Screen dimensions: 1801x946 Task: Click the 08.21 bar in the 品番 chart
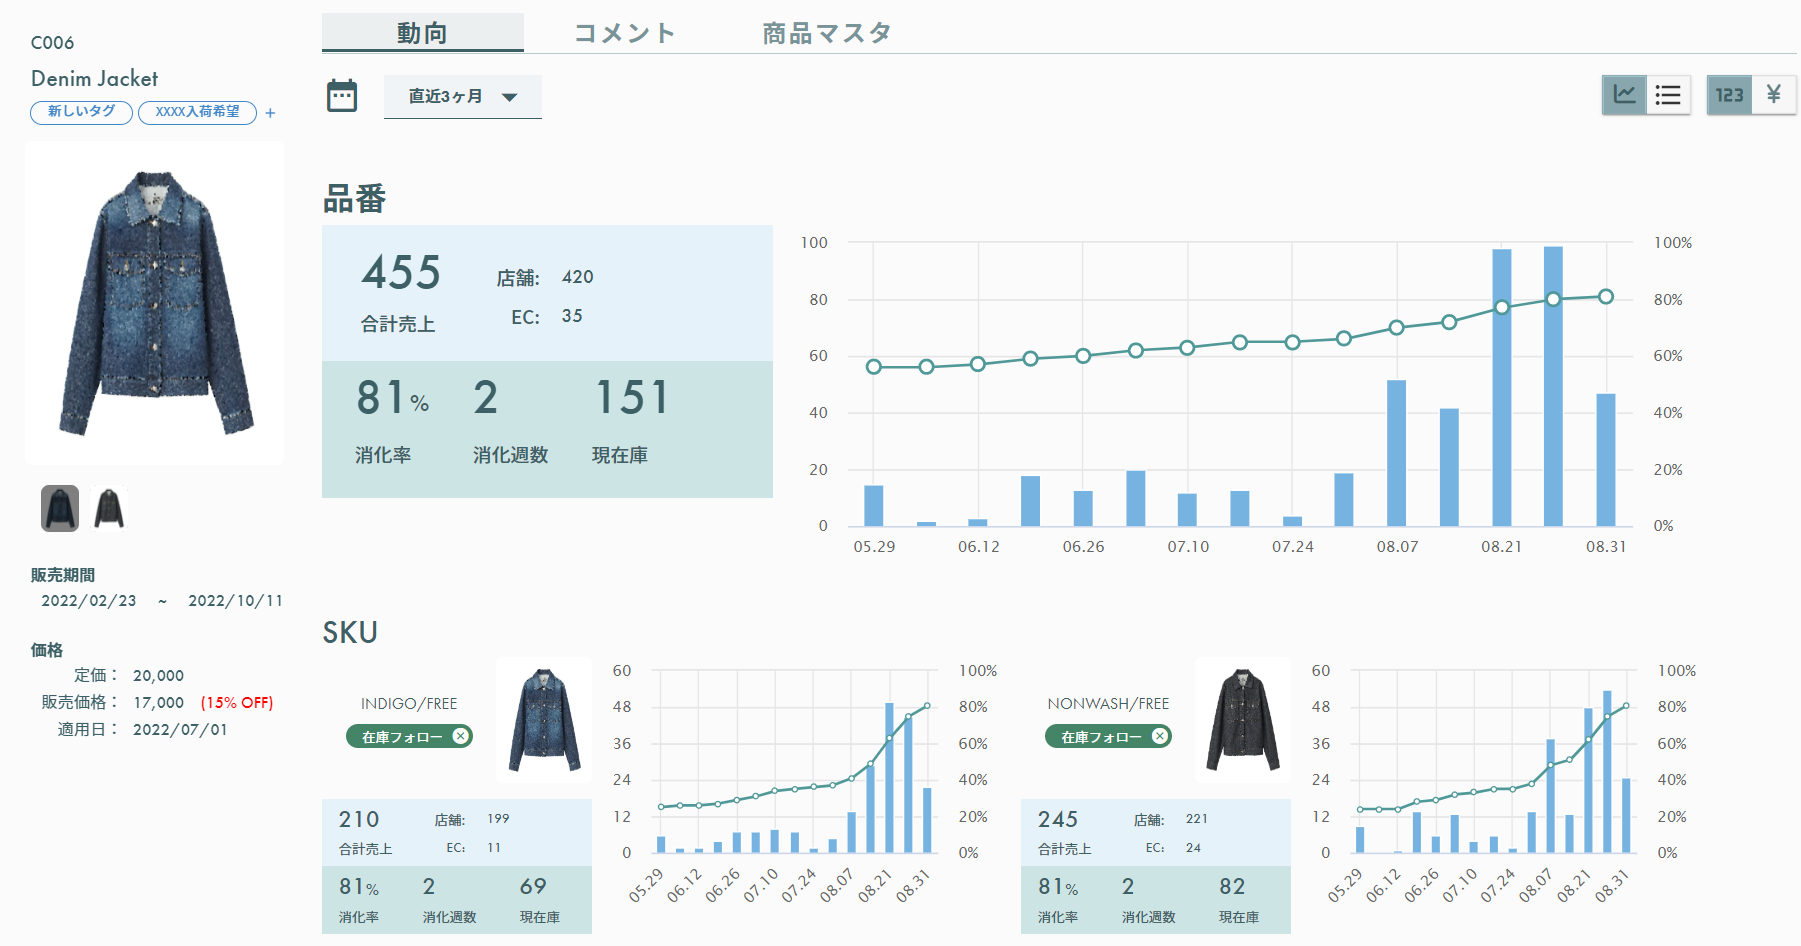coord(1500,390)
